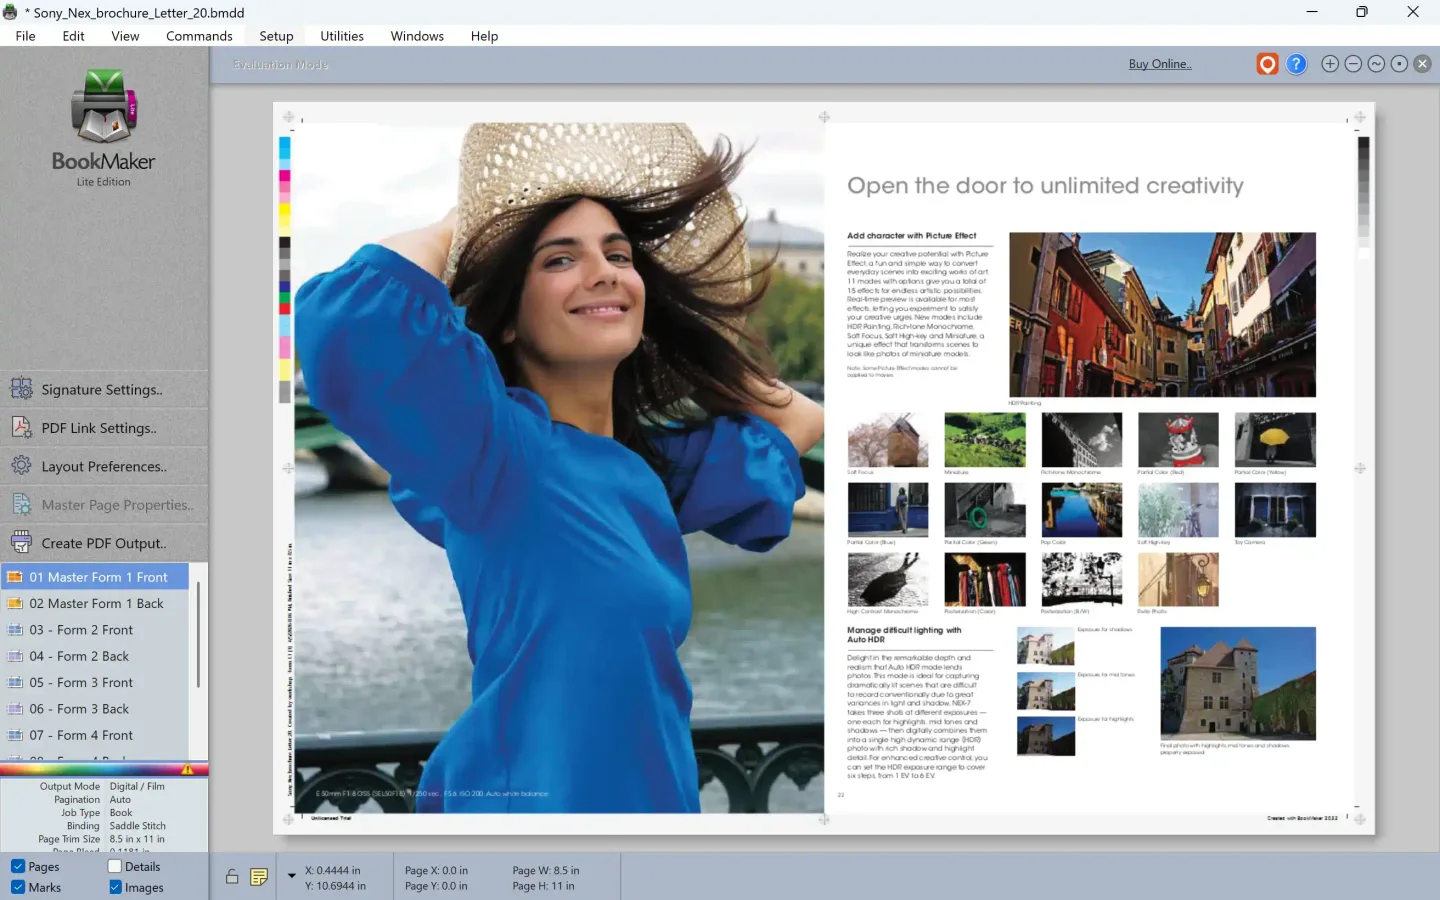Enable the Details checkbox
The image size is (1440, 900).
pyautogui.click(x=114, y=866)
